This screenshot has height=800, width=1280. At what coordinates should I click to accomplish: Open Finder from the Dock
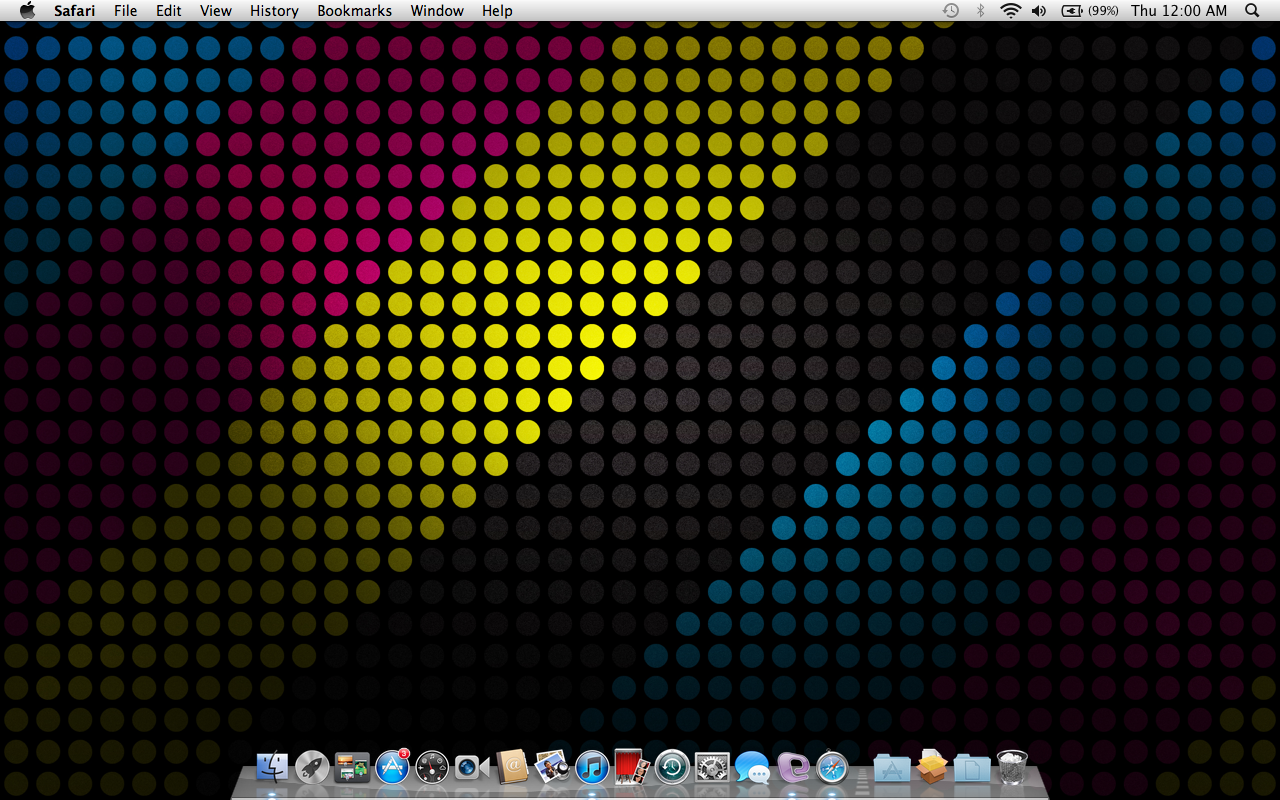[x=272, y=767]
